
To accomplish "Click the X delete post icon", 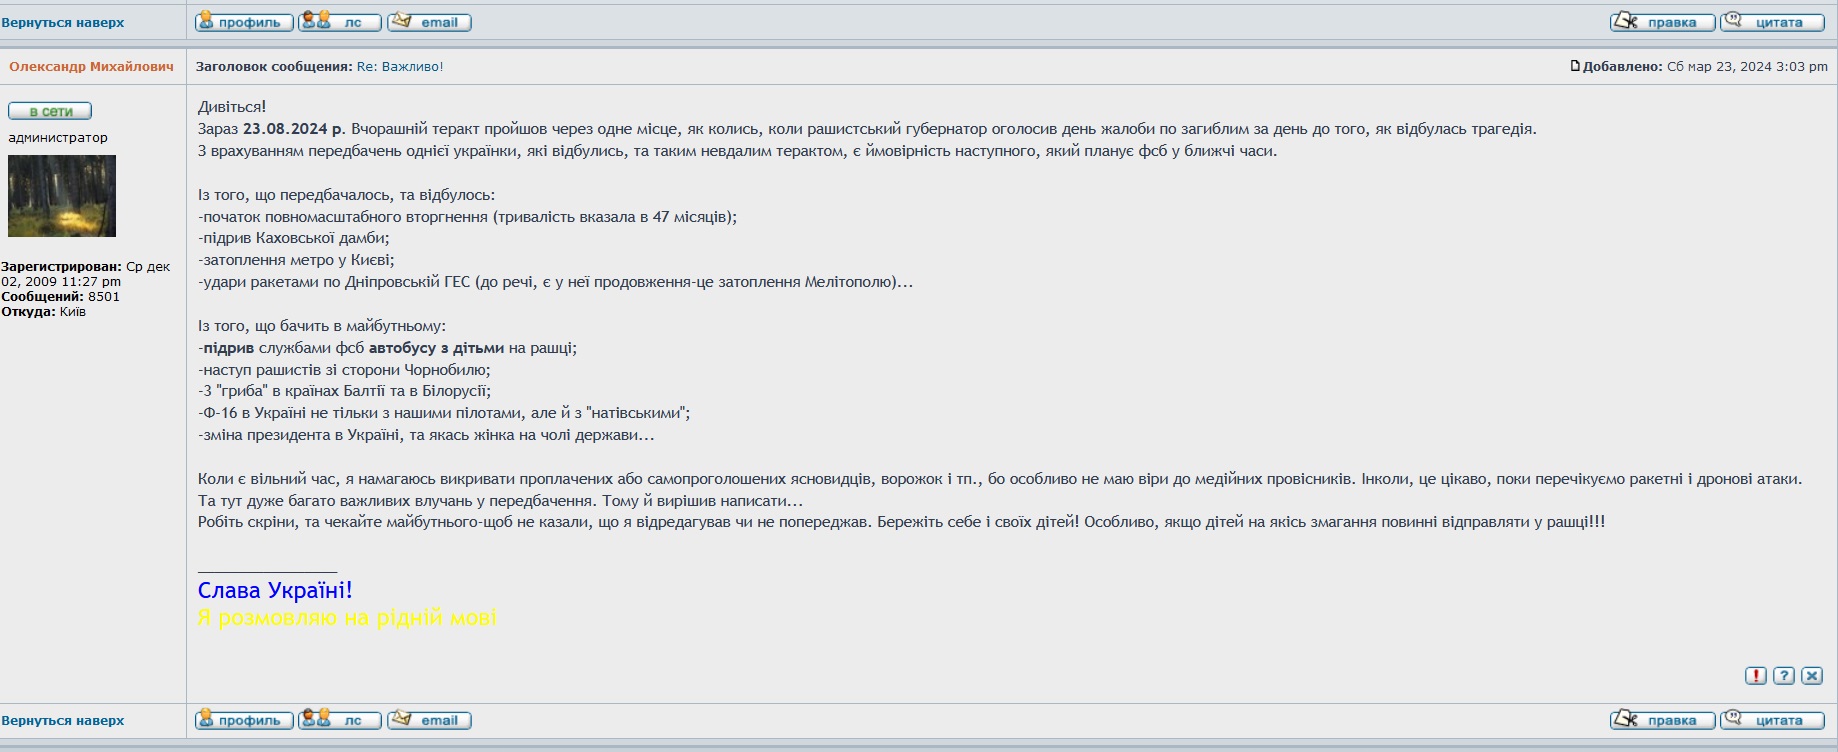I will pyautogui.click(x=1812, y=676).
